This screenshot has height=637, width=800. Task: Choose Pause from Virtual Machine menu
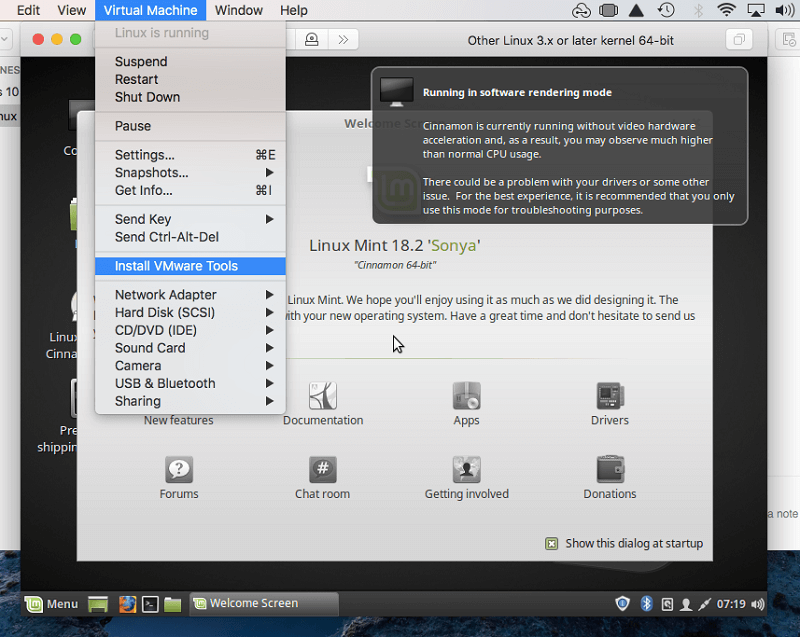[190, 126]
